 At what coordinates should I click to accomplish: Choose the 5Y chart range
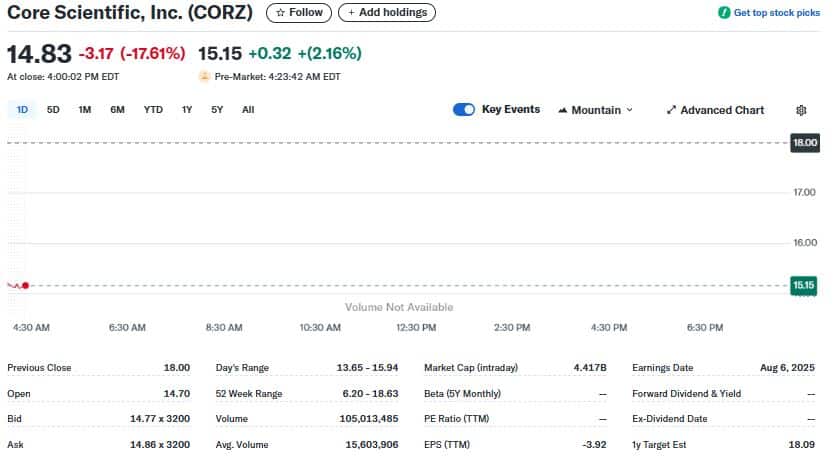click(x=217, y=110)
